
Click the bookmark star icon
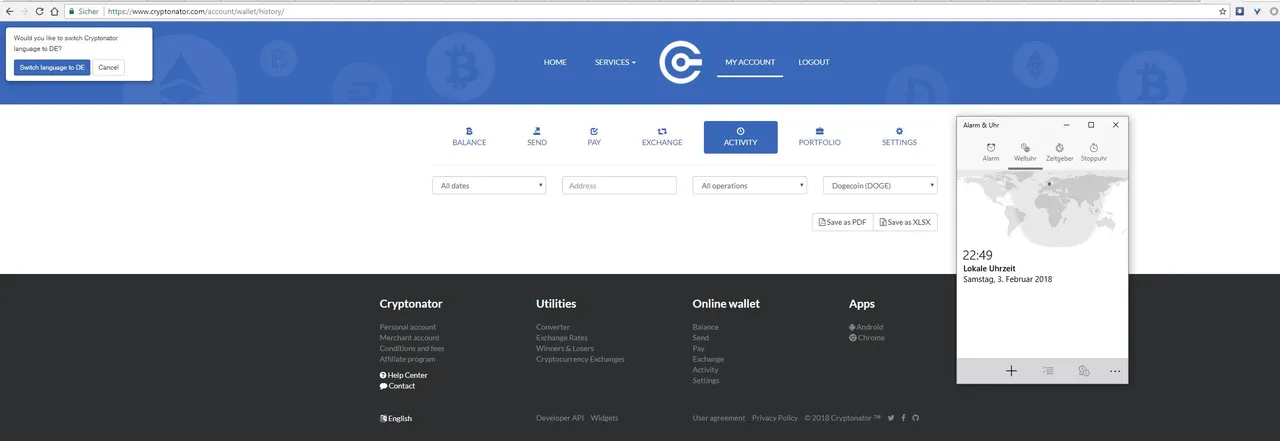[x=1223, y=11]
